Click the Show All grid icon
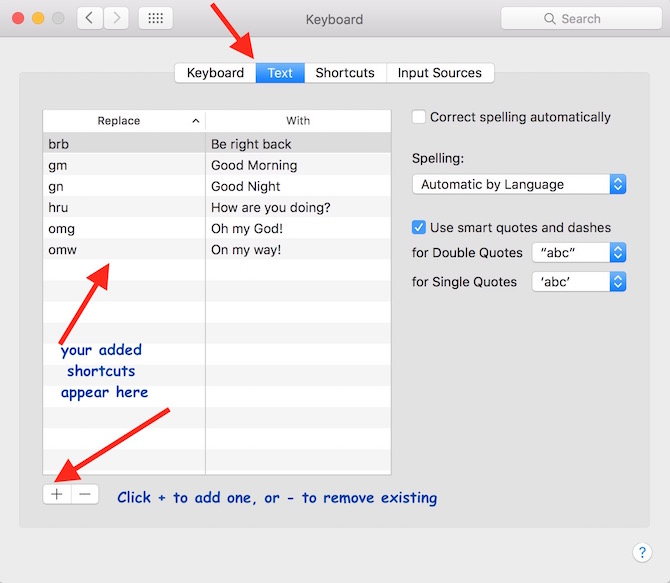Viewport: 670px width, 583px height. pyautogui.click(x=155, y=18)
